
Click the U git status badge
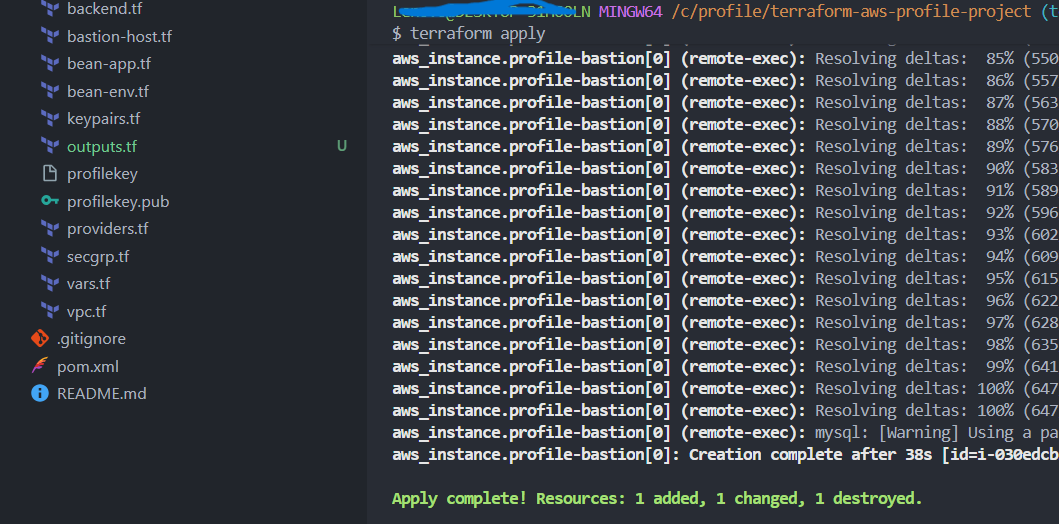click(342, 146)
